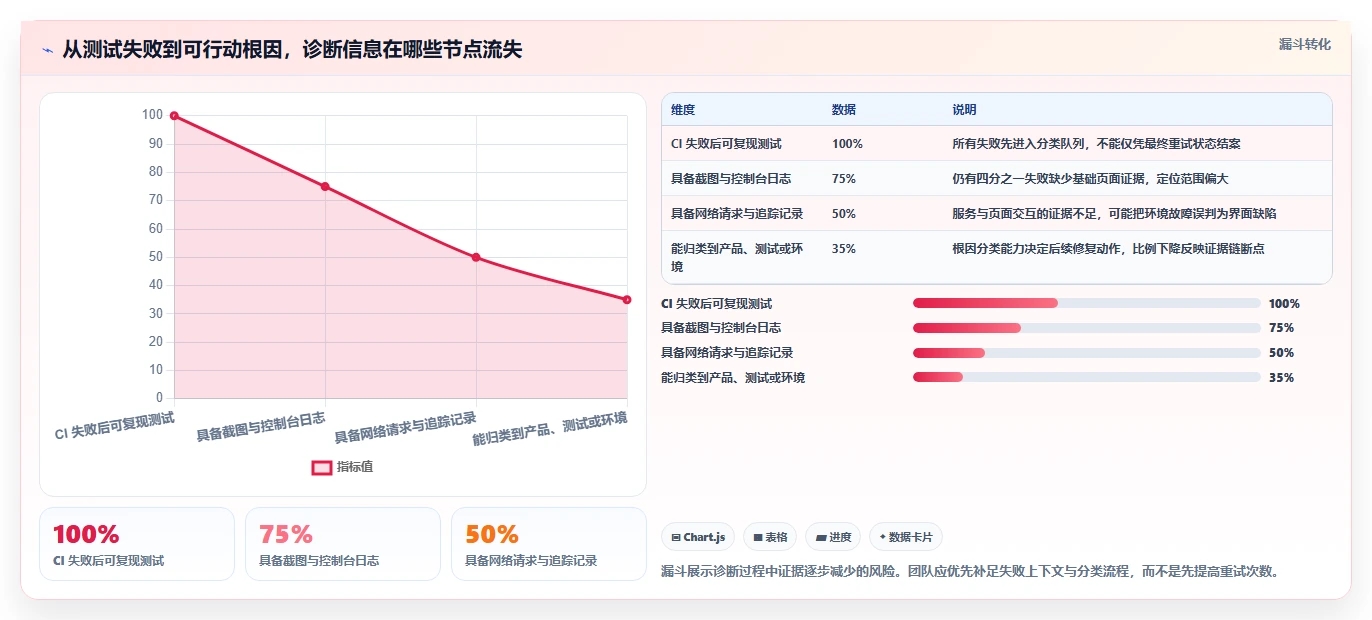Open the 50% 具备网络请求与追踪记录 stat card
This screenshot has width=1372, height=620.
[x=549, y=544]
